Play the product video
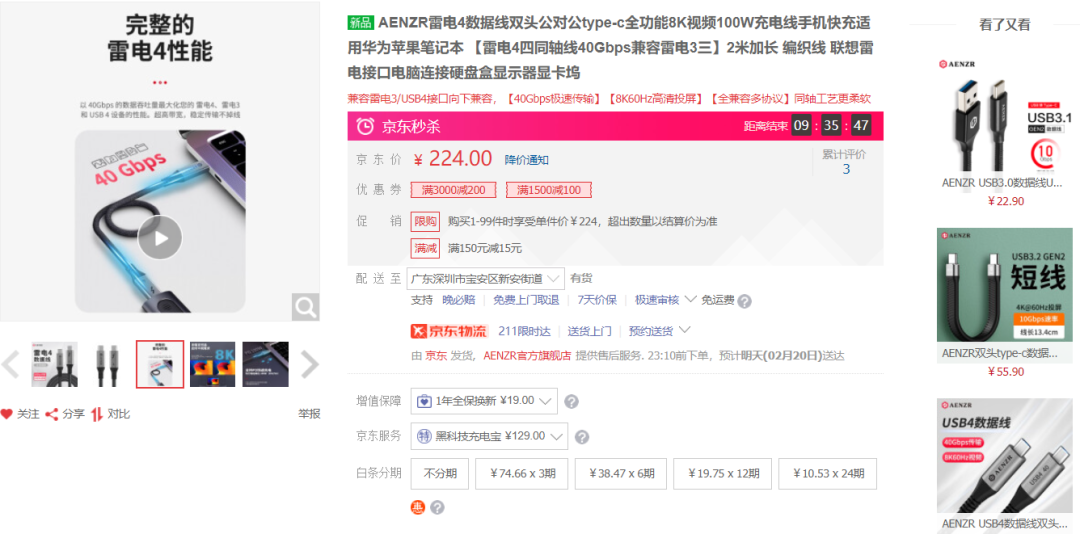This screenshot has width=1080, height=534. pos(160,238)
